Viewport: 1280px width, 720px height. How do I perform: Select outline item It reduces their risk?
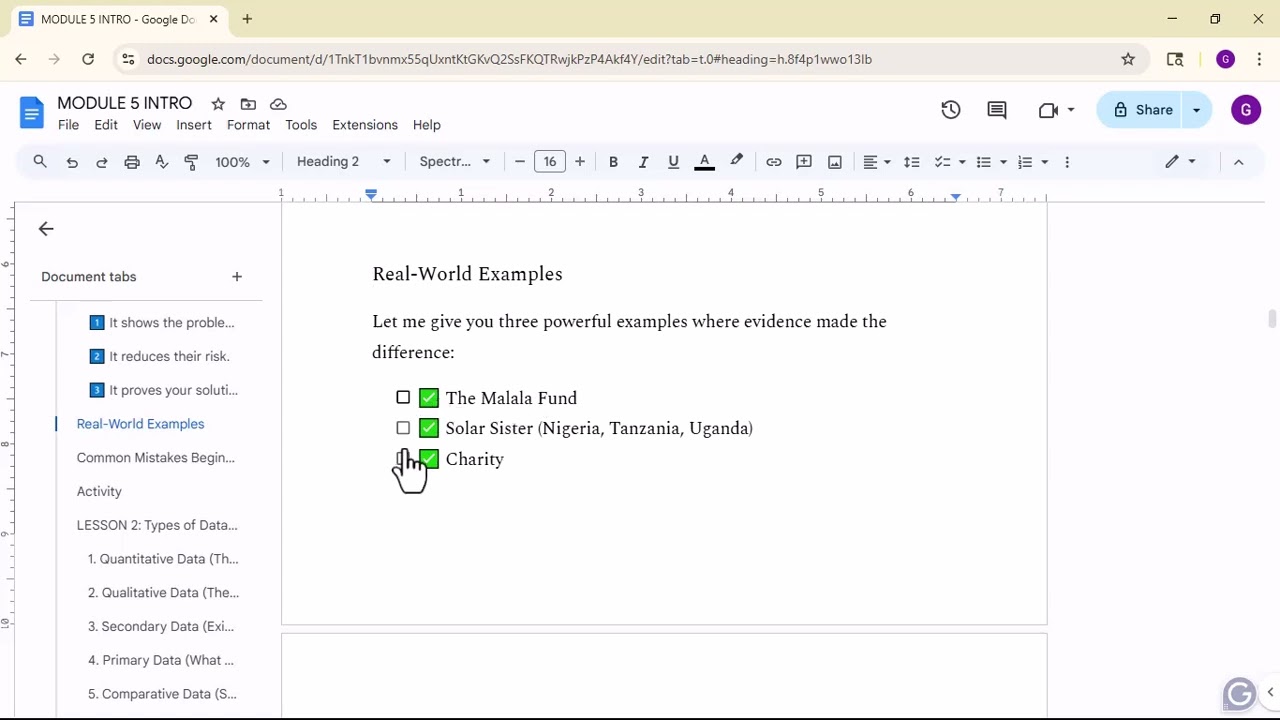[x=160, y=356]
